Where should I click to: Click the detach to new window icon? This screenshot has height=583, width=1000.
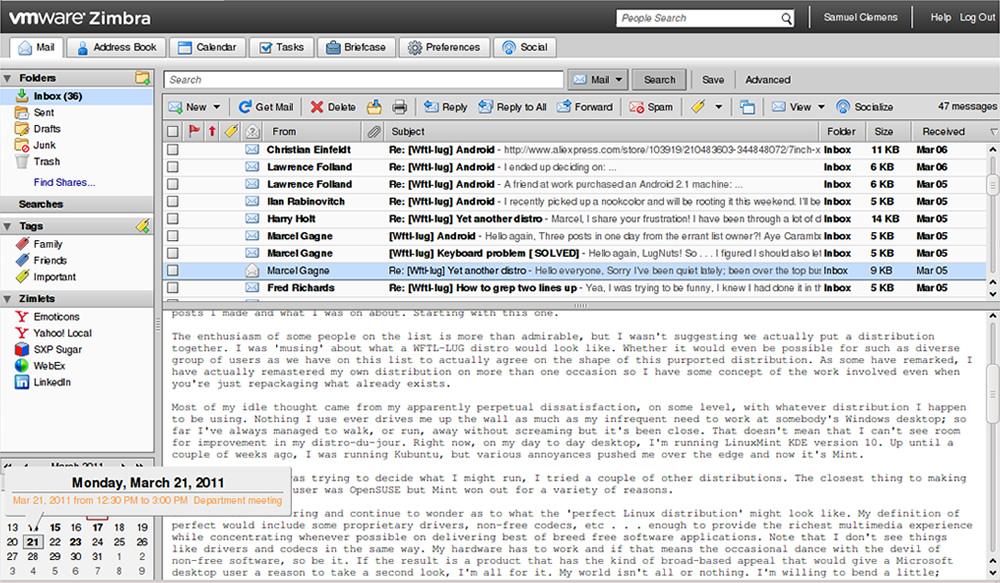(x=747, y=107)
